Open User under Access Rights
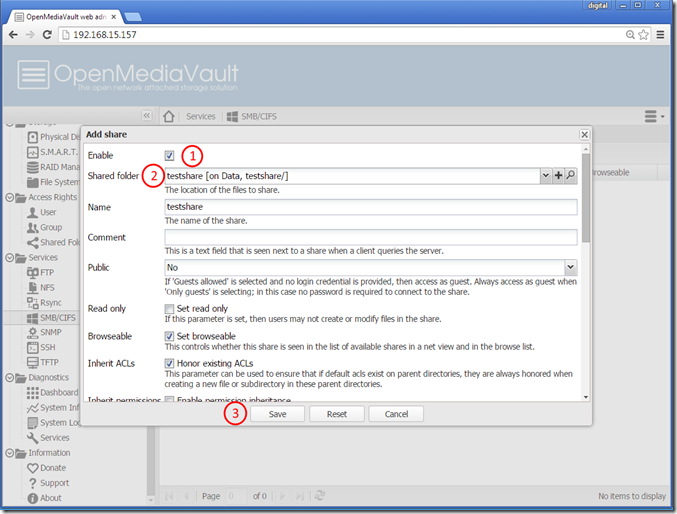 42,212
